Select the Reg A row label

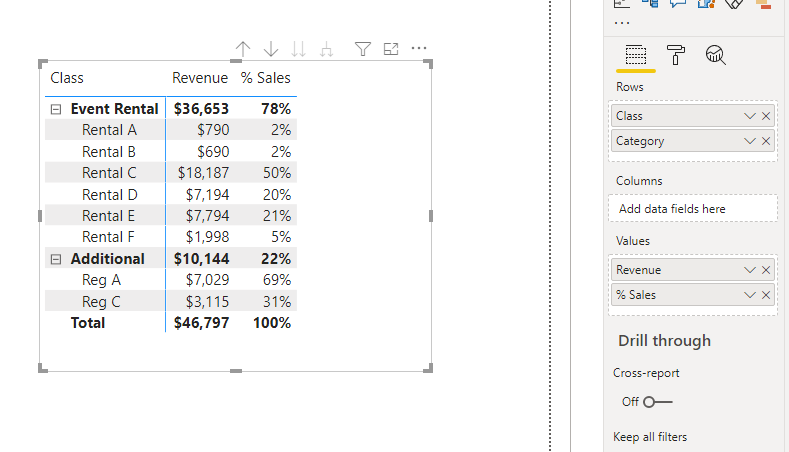click(101, 280)
